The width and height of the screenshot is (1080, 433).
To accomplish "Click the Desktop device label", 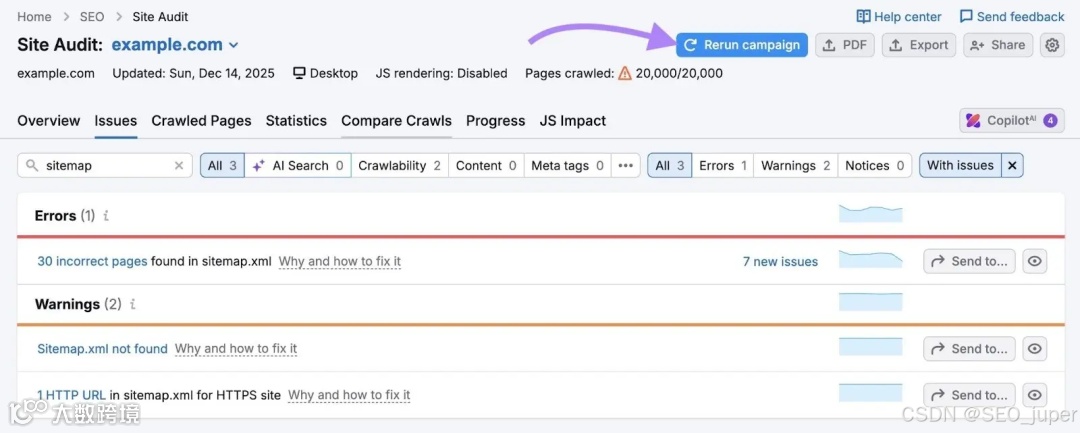I will click(x=325, y=73).
